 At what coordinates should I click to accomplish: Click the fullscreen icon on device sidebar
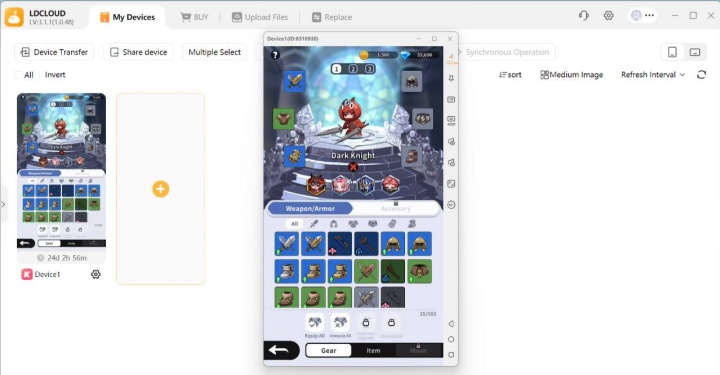(451, 184)
